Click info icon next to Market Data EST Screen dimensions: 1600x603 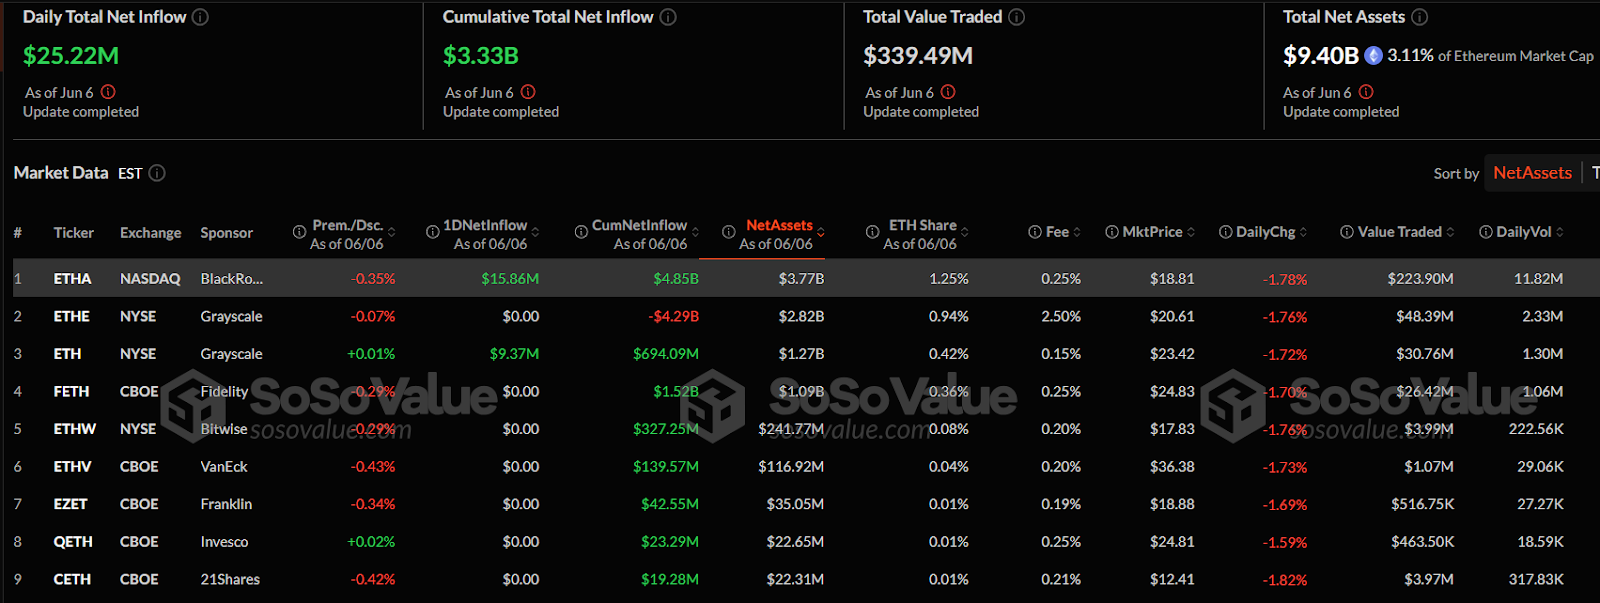tap(157, 173)
